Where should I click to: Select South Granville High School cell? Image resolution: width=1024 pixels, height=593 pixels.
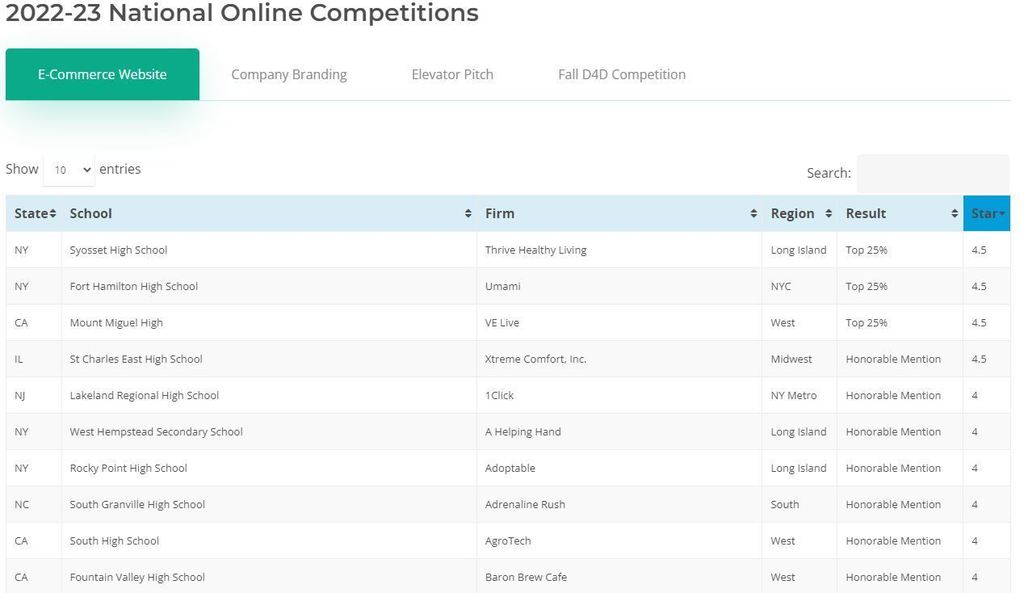pyautogui.click(x=269, y=504)
